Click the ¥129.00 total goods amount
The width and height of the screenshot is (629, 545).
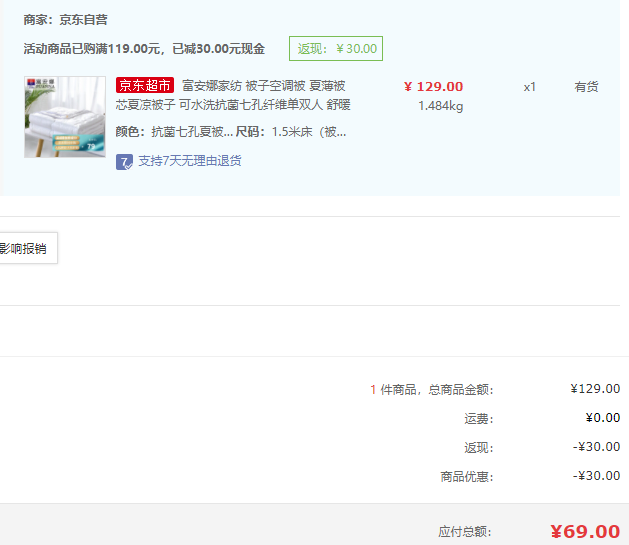point(595,389)
